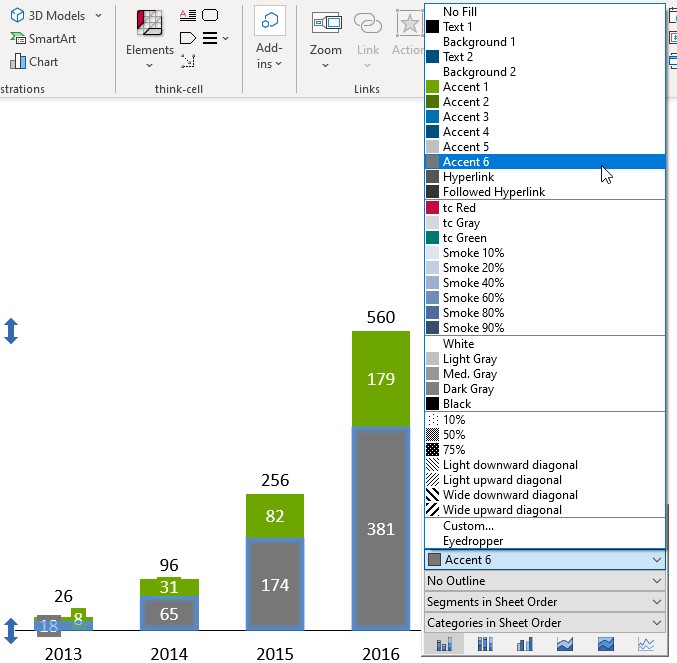The width and height of the screenshot is (677, 663).
Task: Insert a SmartArt graphic
Action: (x=44, y=39)
